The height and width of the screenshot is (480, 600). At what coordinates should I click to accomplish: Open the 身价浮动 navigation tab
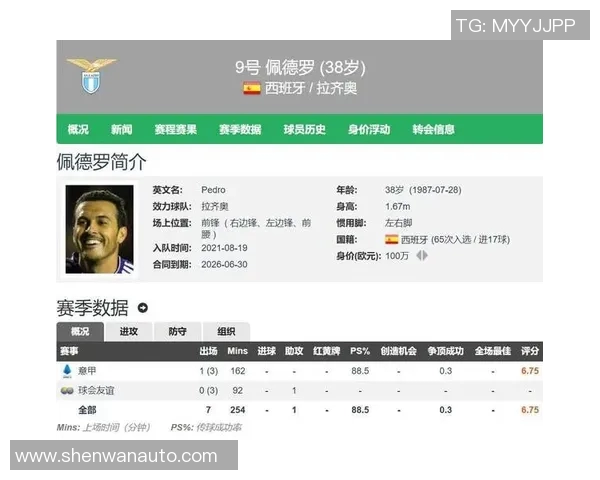(x=369, y=129)
